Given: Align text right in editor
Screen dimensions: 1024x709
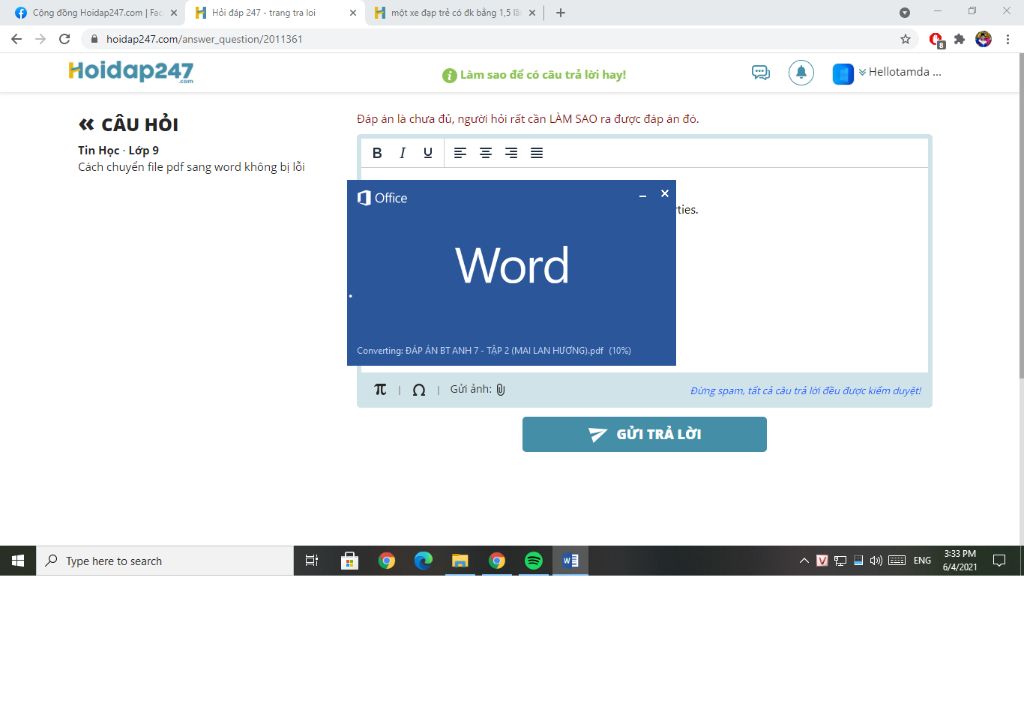Looking at the screenshot, I should [511, 153].
